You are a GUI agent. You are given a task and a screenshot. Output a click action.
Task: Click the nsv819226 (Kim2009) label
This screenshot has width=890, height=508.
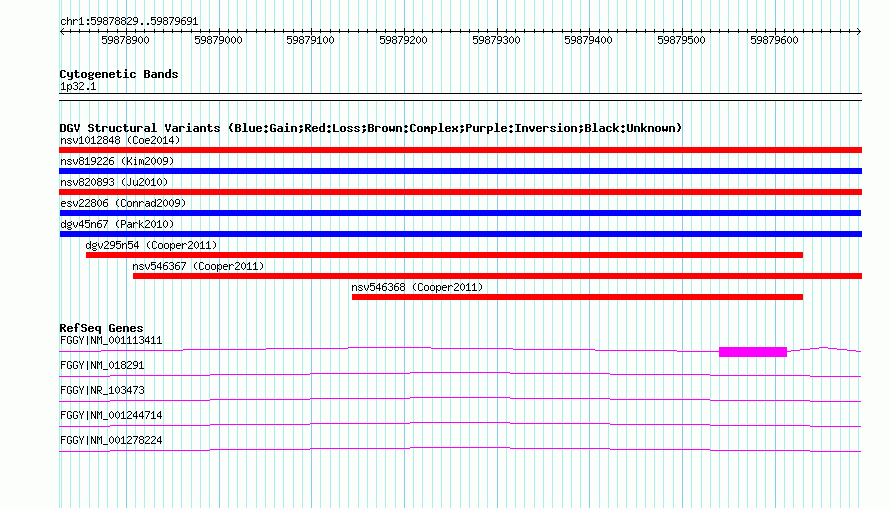tap(117, 161)
